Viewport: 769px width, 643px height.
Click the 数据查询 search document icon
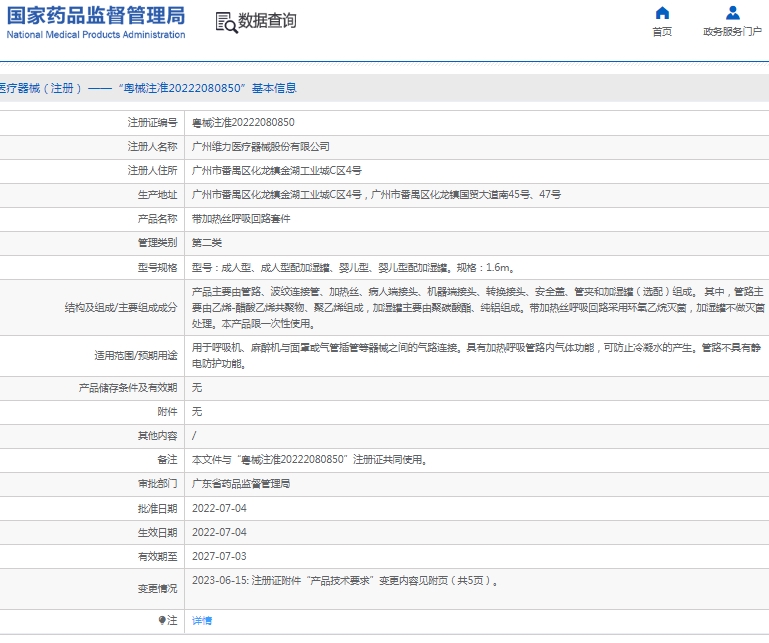point(226,23)
